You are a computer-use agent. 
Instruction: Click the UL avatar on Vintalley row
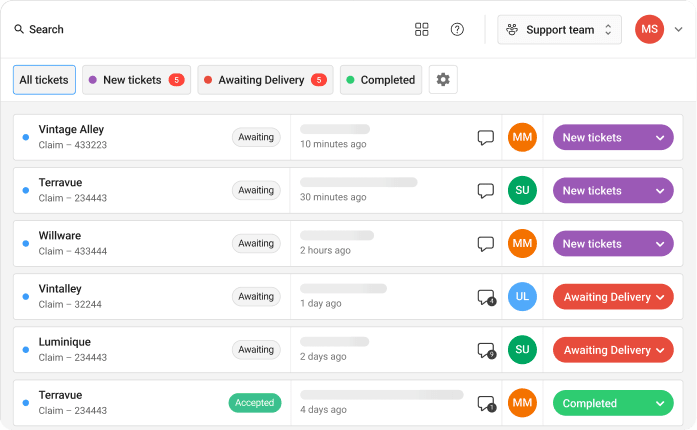pos(522,297)
